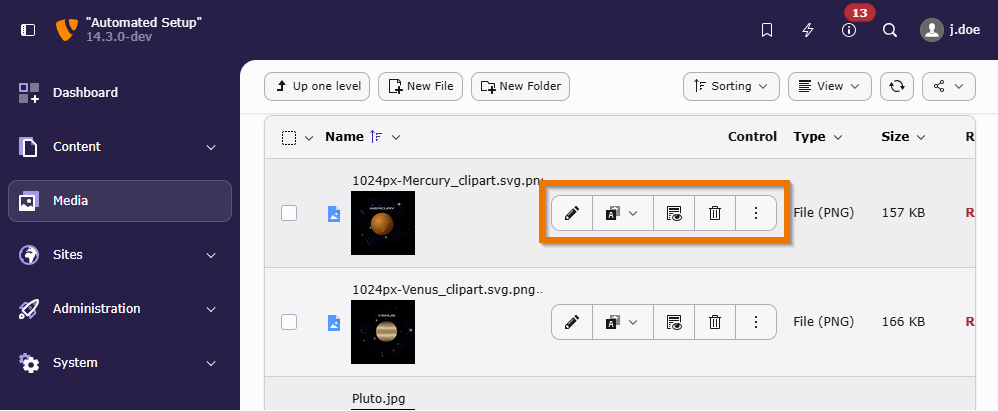998x411 pixels.
Task: Open the Media module
Action: tap(120, 201)
